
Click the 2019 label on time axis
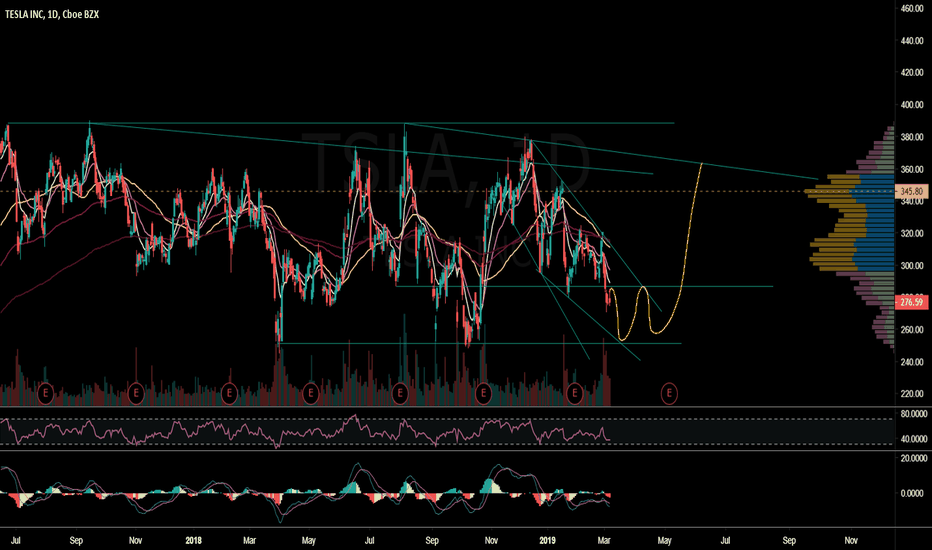click(x=547, y=540)
